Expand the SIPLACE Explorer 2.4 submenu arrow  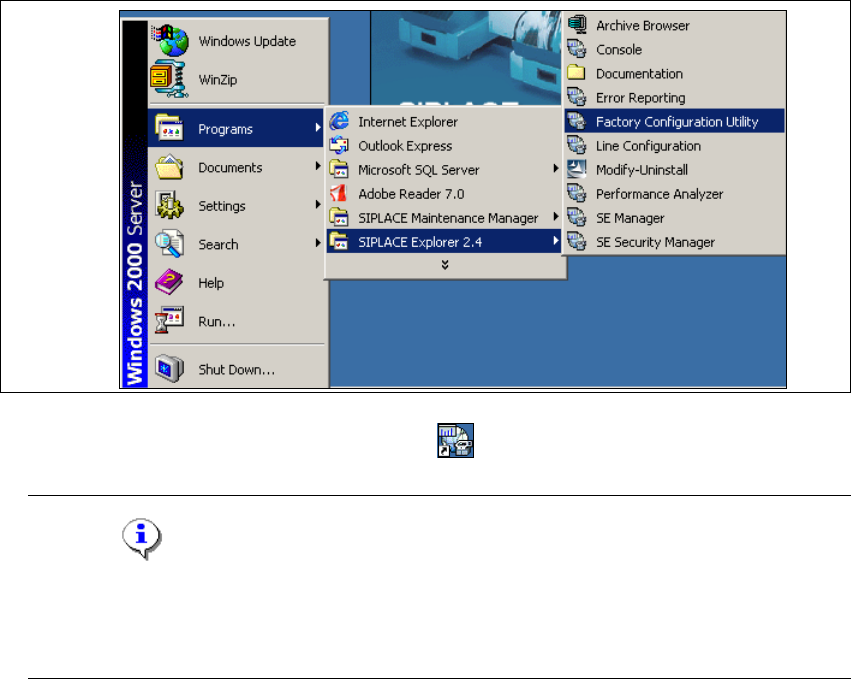pos(556,240)
